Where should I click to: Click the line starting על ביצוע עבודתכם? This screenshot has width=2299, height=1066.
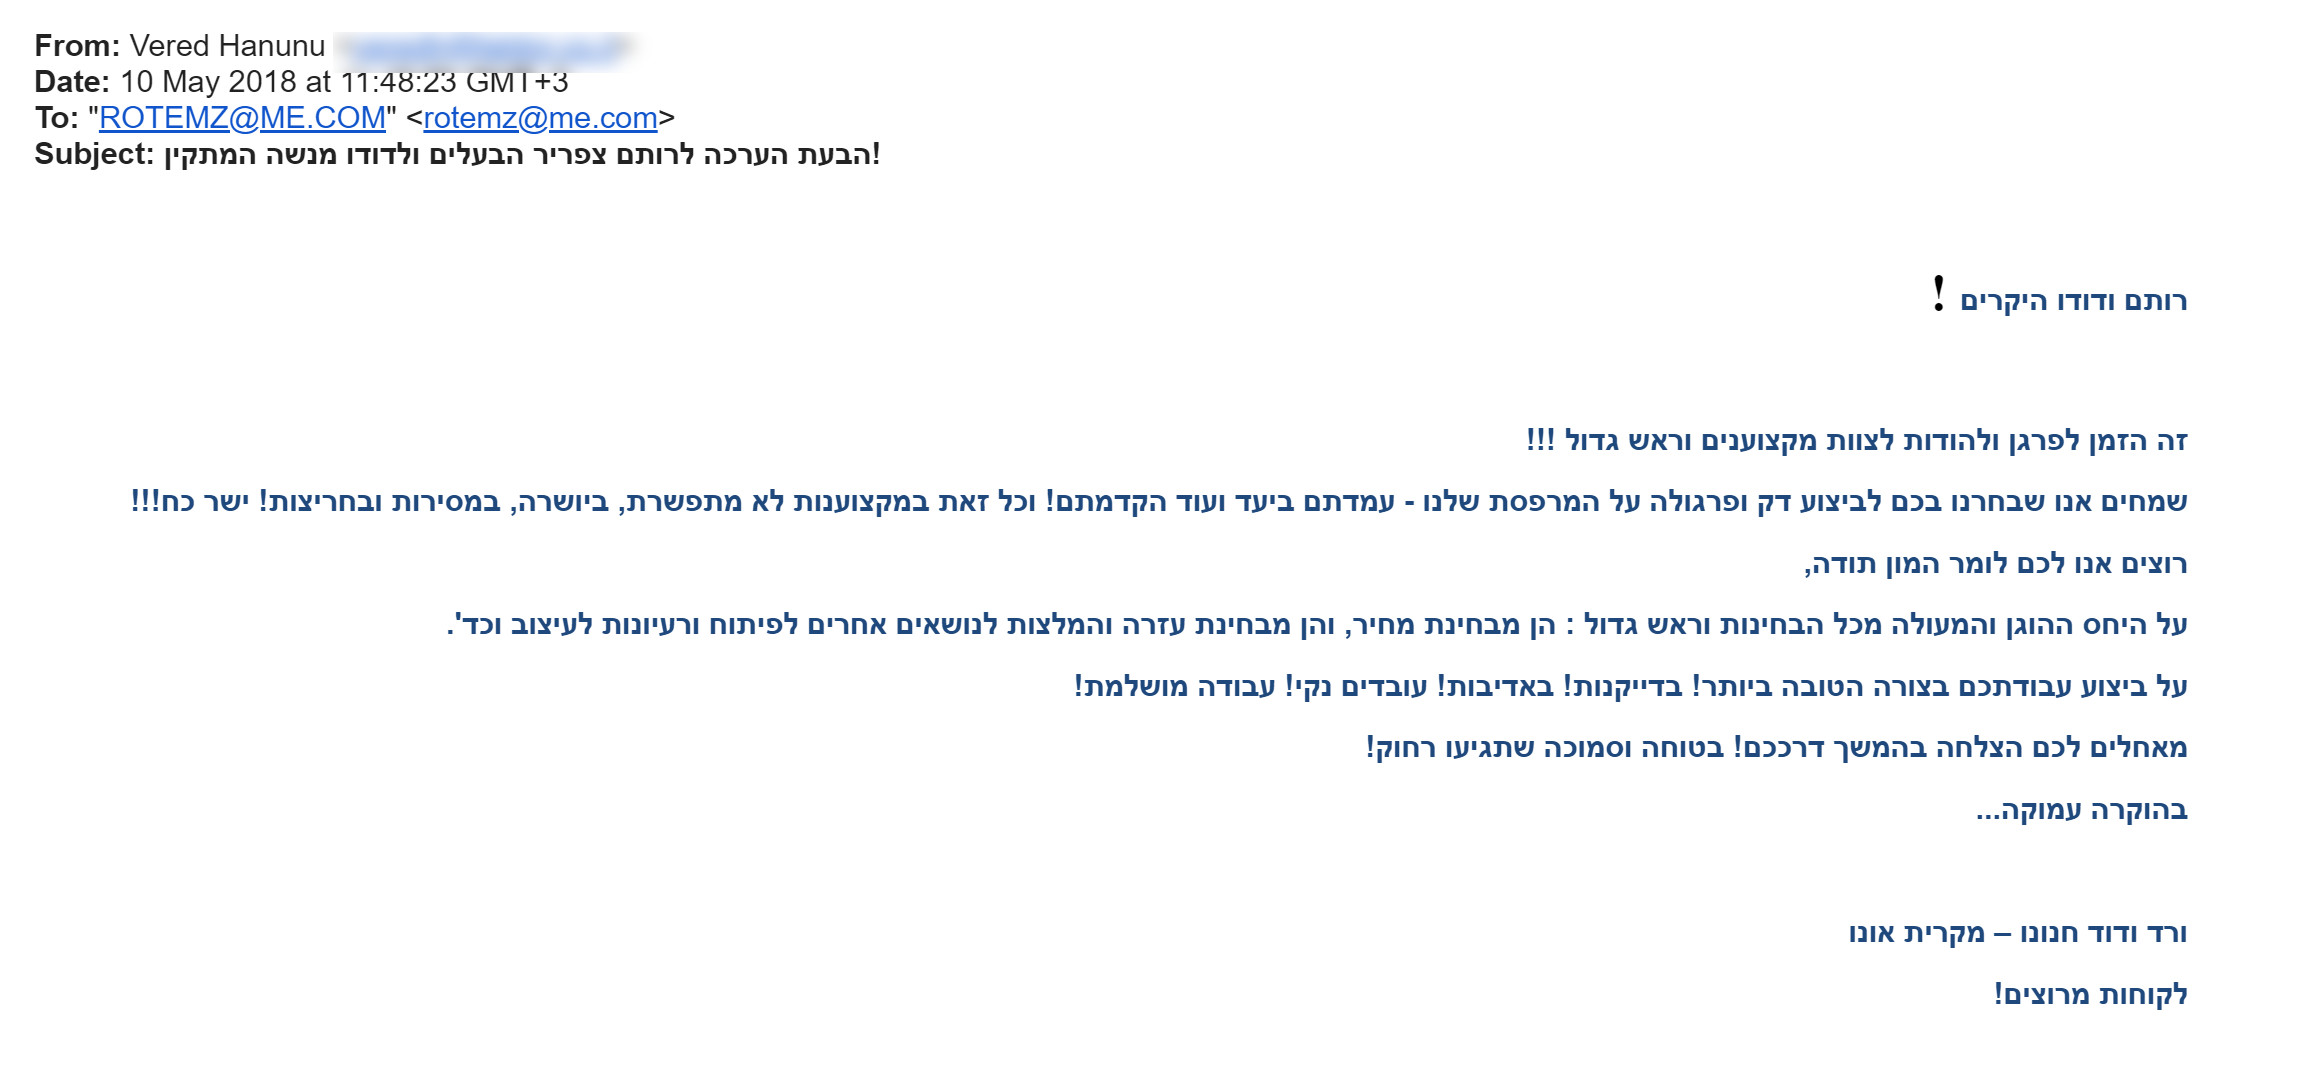point(1631,686)
